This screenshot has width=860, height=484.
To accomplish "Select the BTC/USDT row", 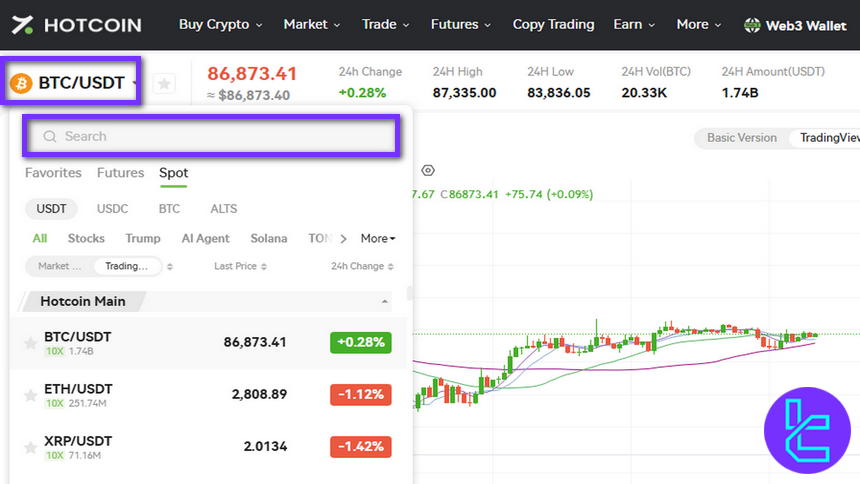I will point(208,343).
